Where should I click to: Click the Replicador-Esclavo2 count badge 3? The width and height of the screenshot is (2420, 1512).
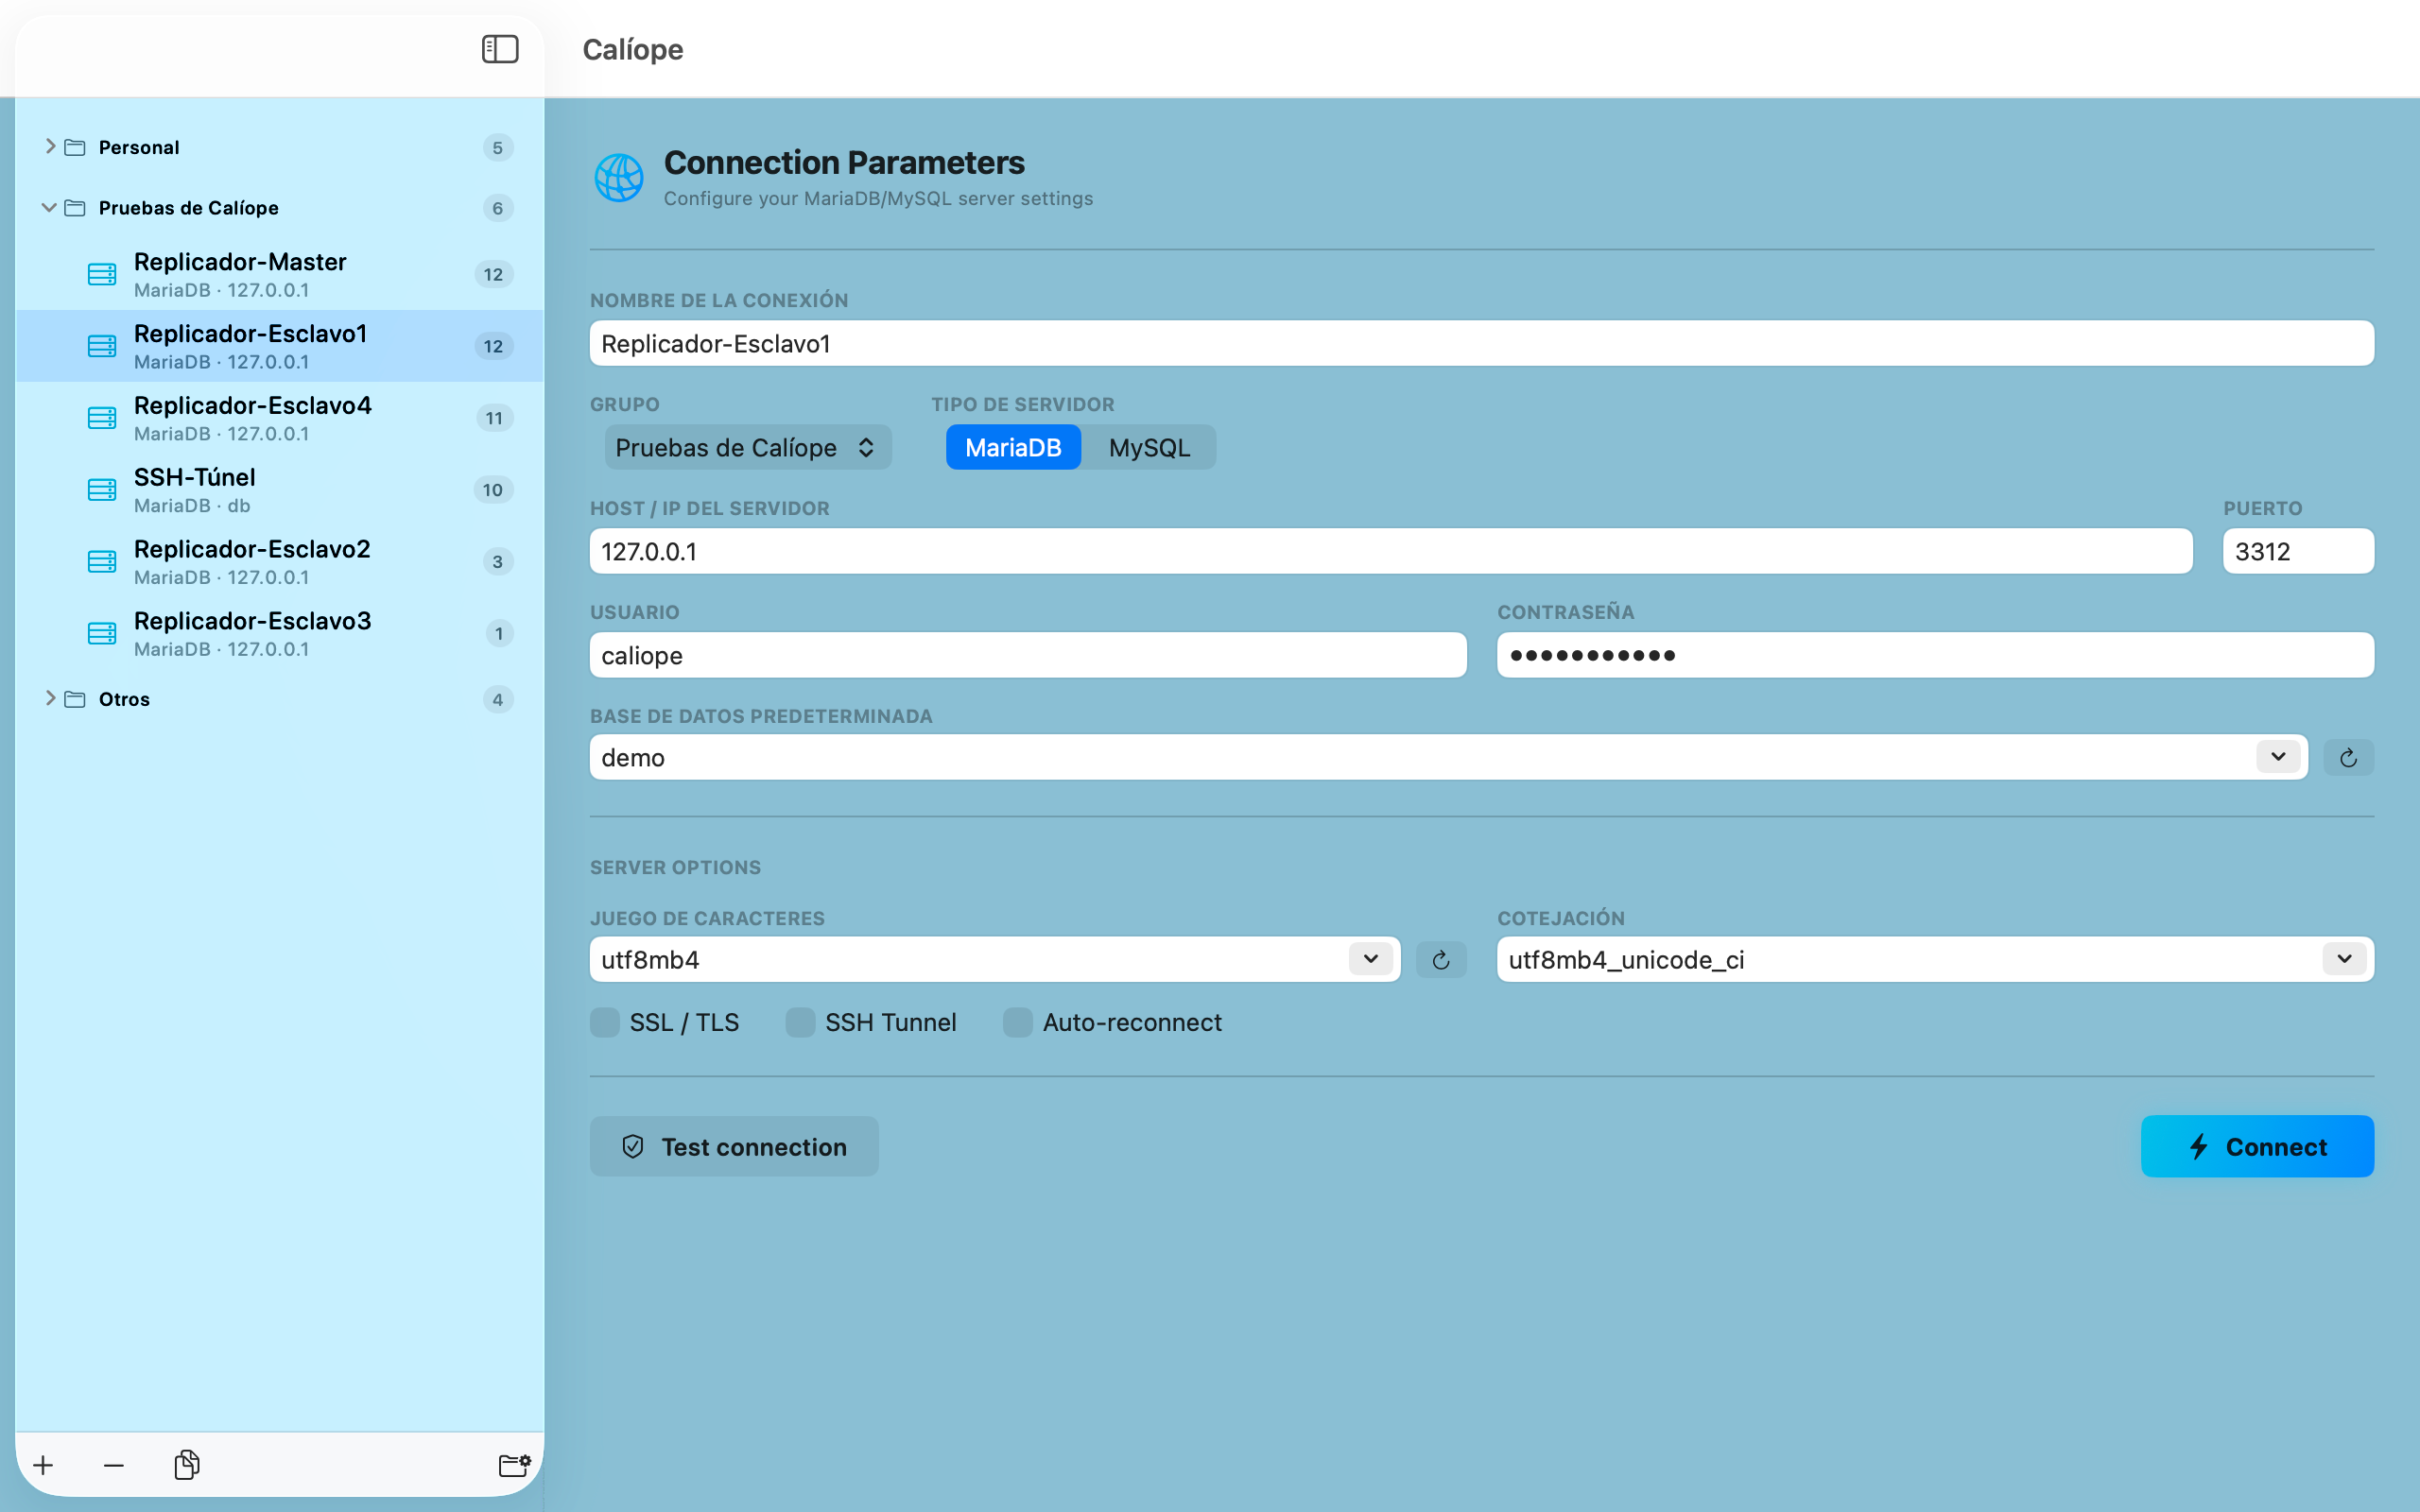click(498, 562)
